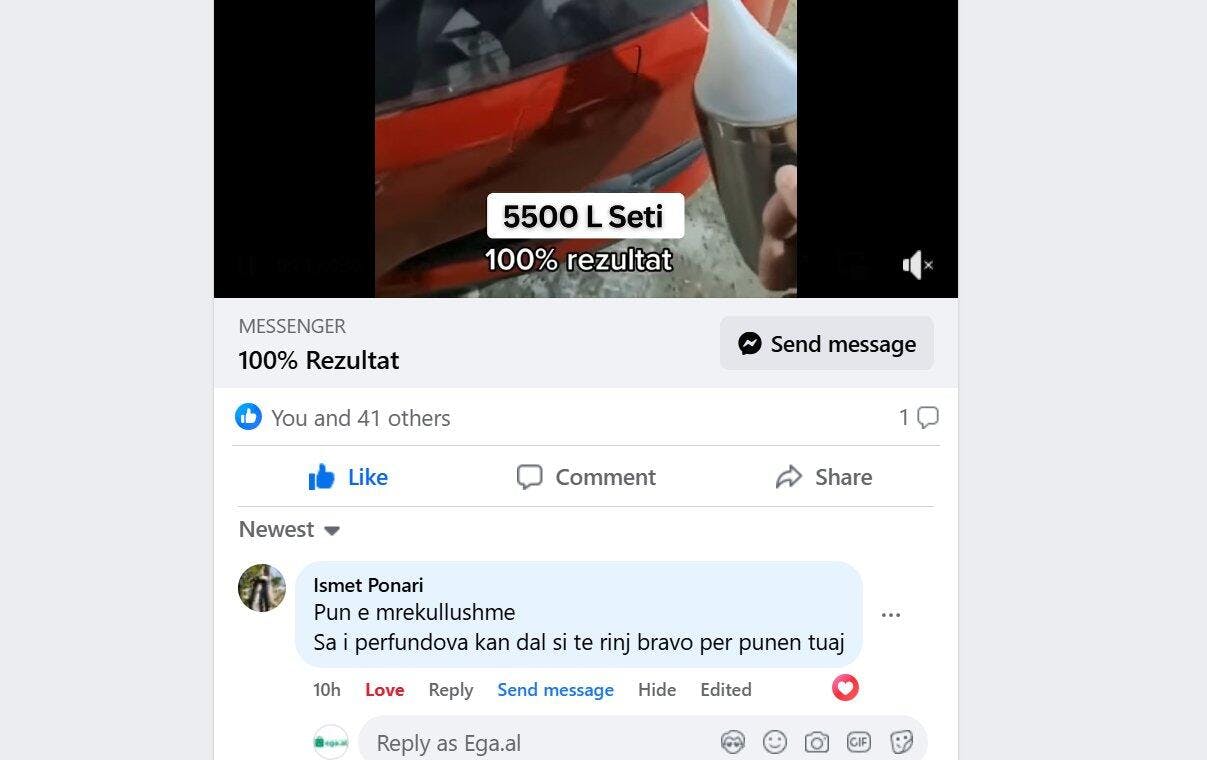This screenshot has height=760, width=1207.
Task: Click the Messenger icon in Send message button
Action: 750,344
